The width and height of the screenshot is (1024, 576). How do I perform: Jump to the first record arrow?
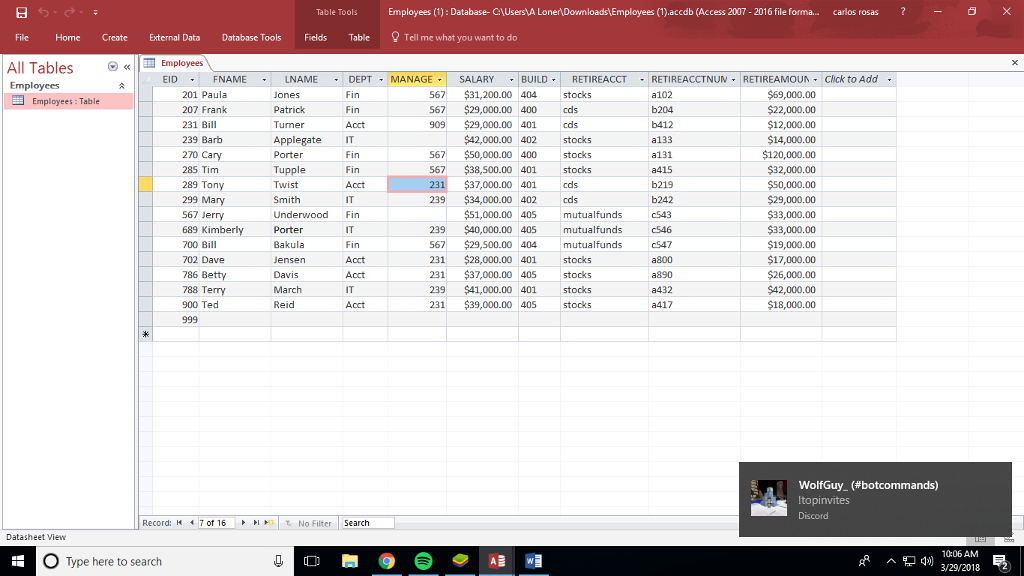(x=179, y=522)
